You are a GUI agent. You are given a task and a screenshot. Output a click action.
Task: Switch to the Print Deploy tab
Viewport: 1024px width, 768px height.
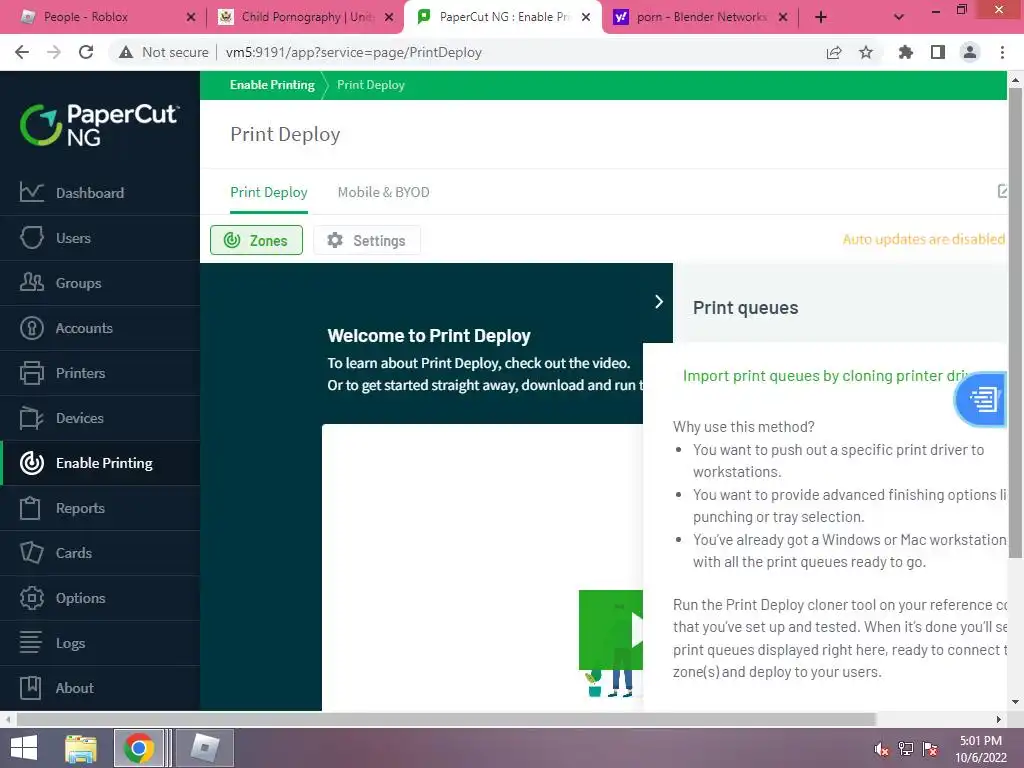268,192
